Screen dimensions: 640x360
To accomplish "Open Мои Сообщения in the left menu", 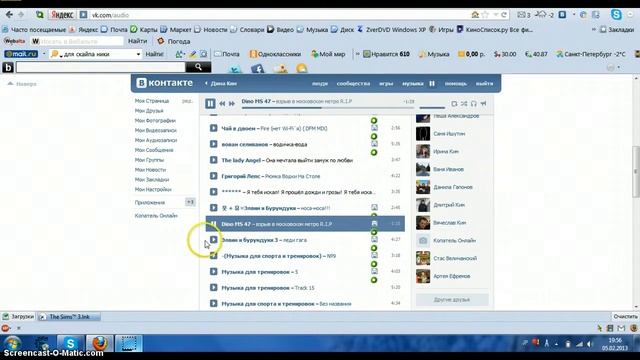I will pos(154,150).
